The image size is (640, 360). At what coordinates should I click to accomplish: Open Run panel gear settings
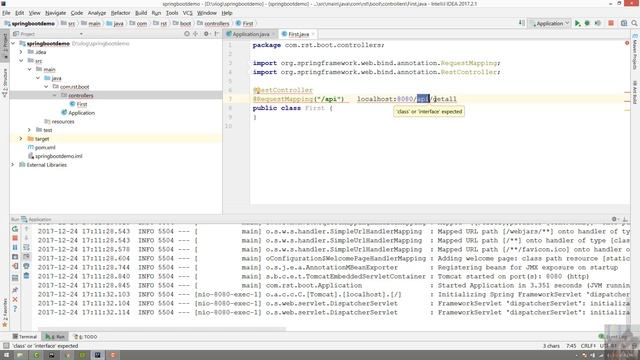(x=614, y=219)
